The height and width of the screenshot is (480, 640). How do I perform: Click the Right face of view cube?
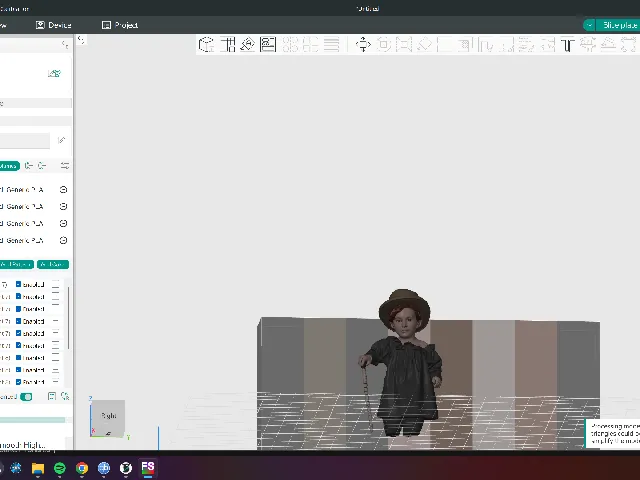tap(108, 416)
